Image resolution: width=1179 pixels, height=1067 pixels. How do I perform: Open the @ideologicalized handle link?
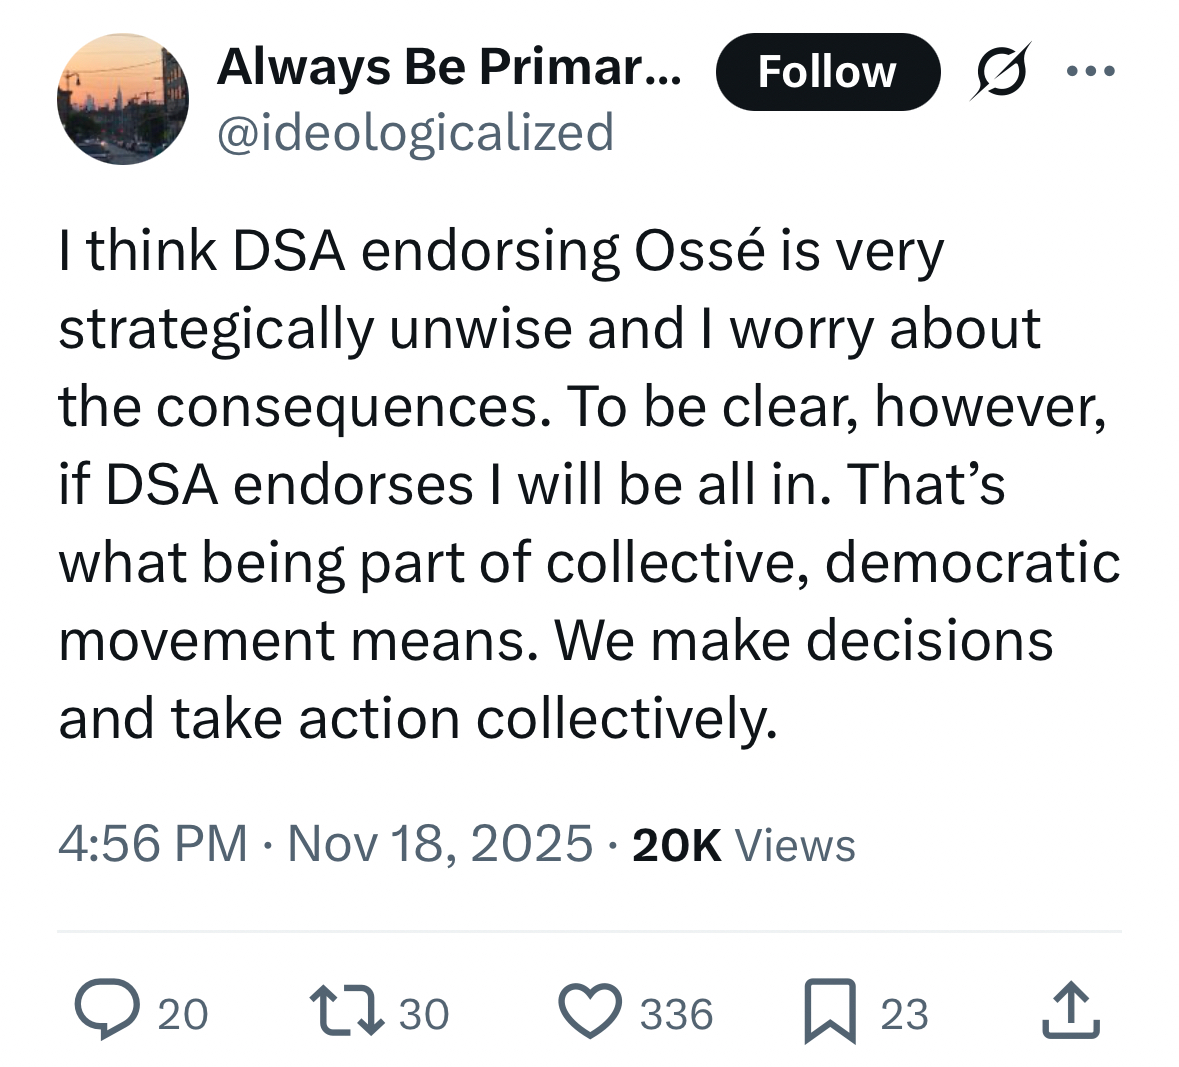415,132
